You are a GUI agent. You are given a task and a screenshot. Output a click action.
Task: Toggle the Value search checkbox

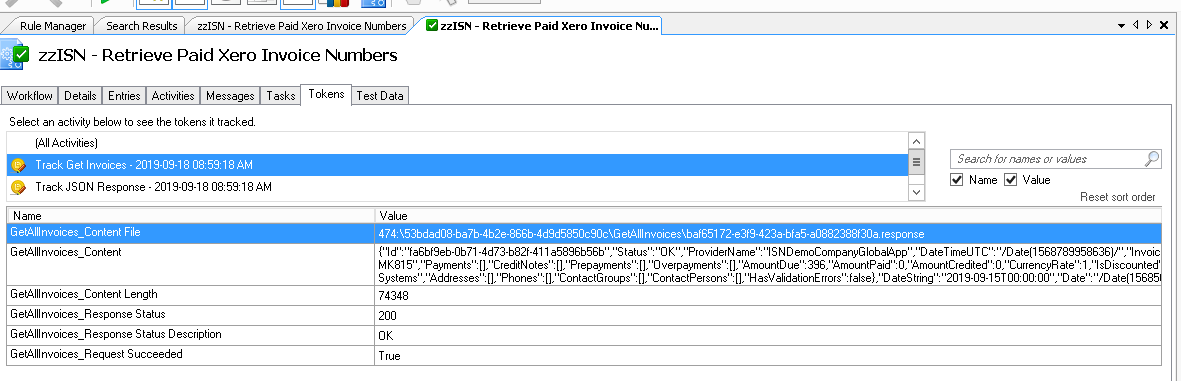pyautogui.click(x=1010, y=179)
